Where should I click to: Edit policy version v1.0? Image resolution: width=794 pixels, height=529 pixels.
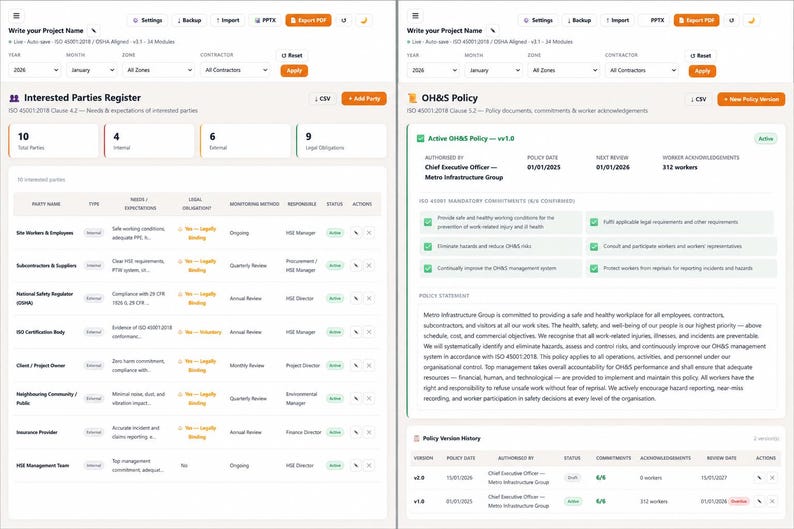click(x=759, y=501)
